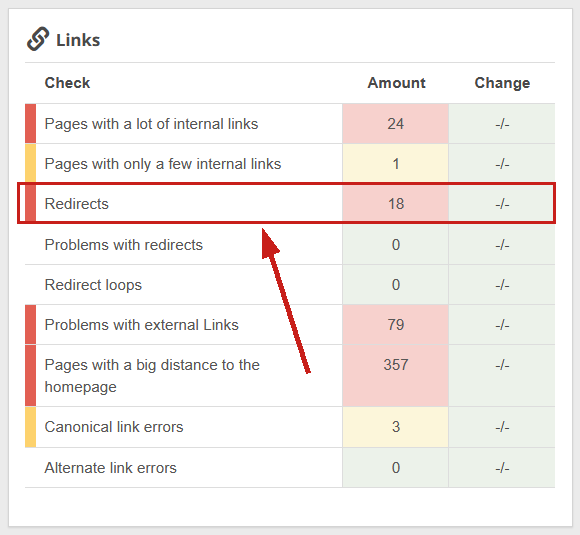Open the Redirect loops check

tap(93, 285)
